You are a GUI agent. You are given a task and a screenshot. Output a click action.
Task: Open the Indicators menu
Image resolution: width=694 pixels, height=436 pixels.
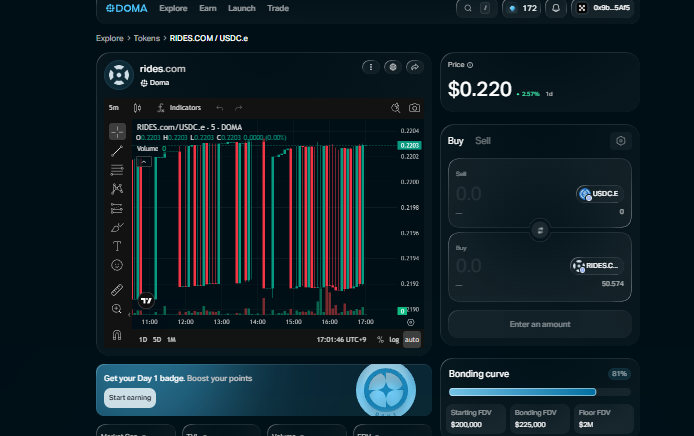pos(180,108)
